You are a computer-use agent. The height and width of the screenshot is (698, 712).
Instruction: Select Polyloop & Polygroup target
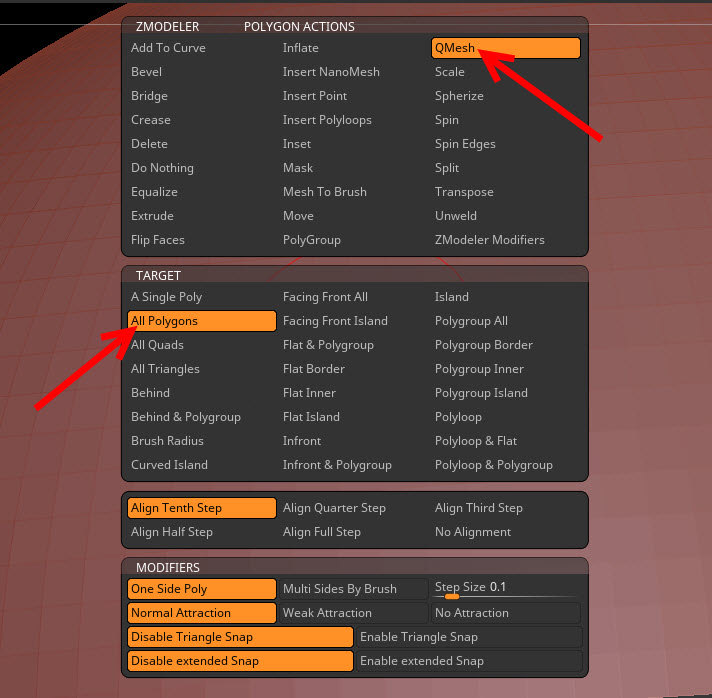494,465
